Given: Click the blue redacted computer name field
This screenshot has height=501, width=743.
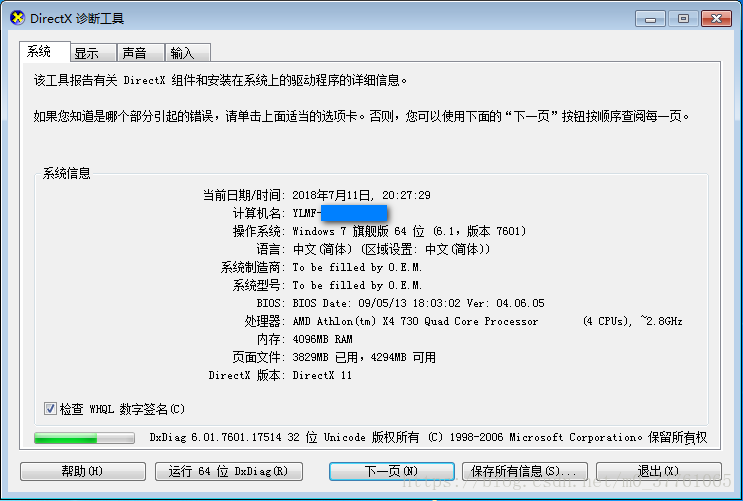Looking at the screenshot, I should (x=354, y=213).
